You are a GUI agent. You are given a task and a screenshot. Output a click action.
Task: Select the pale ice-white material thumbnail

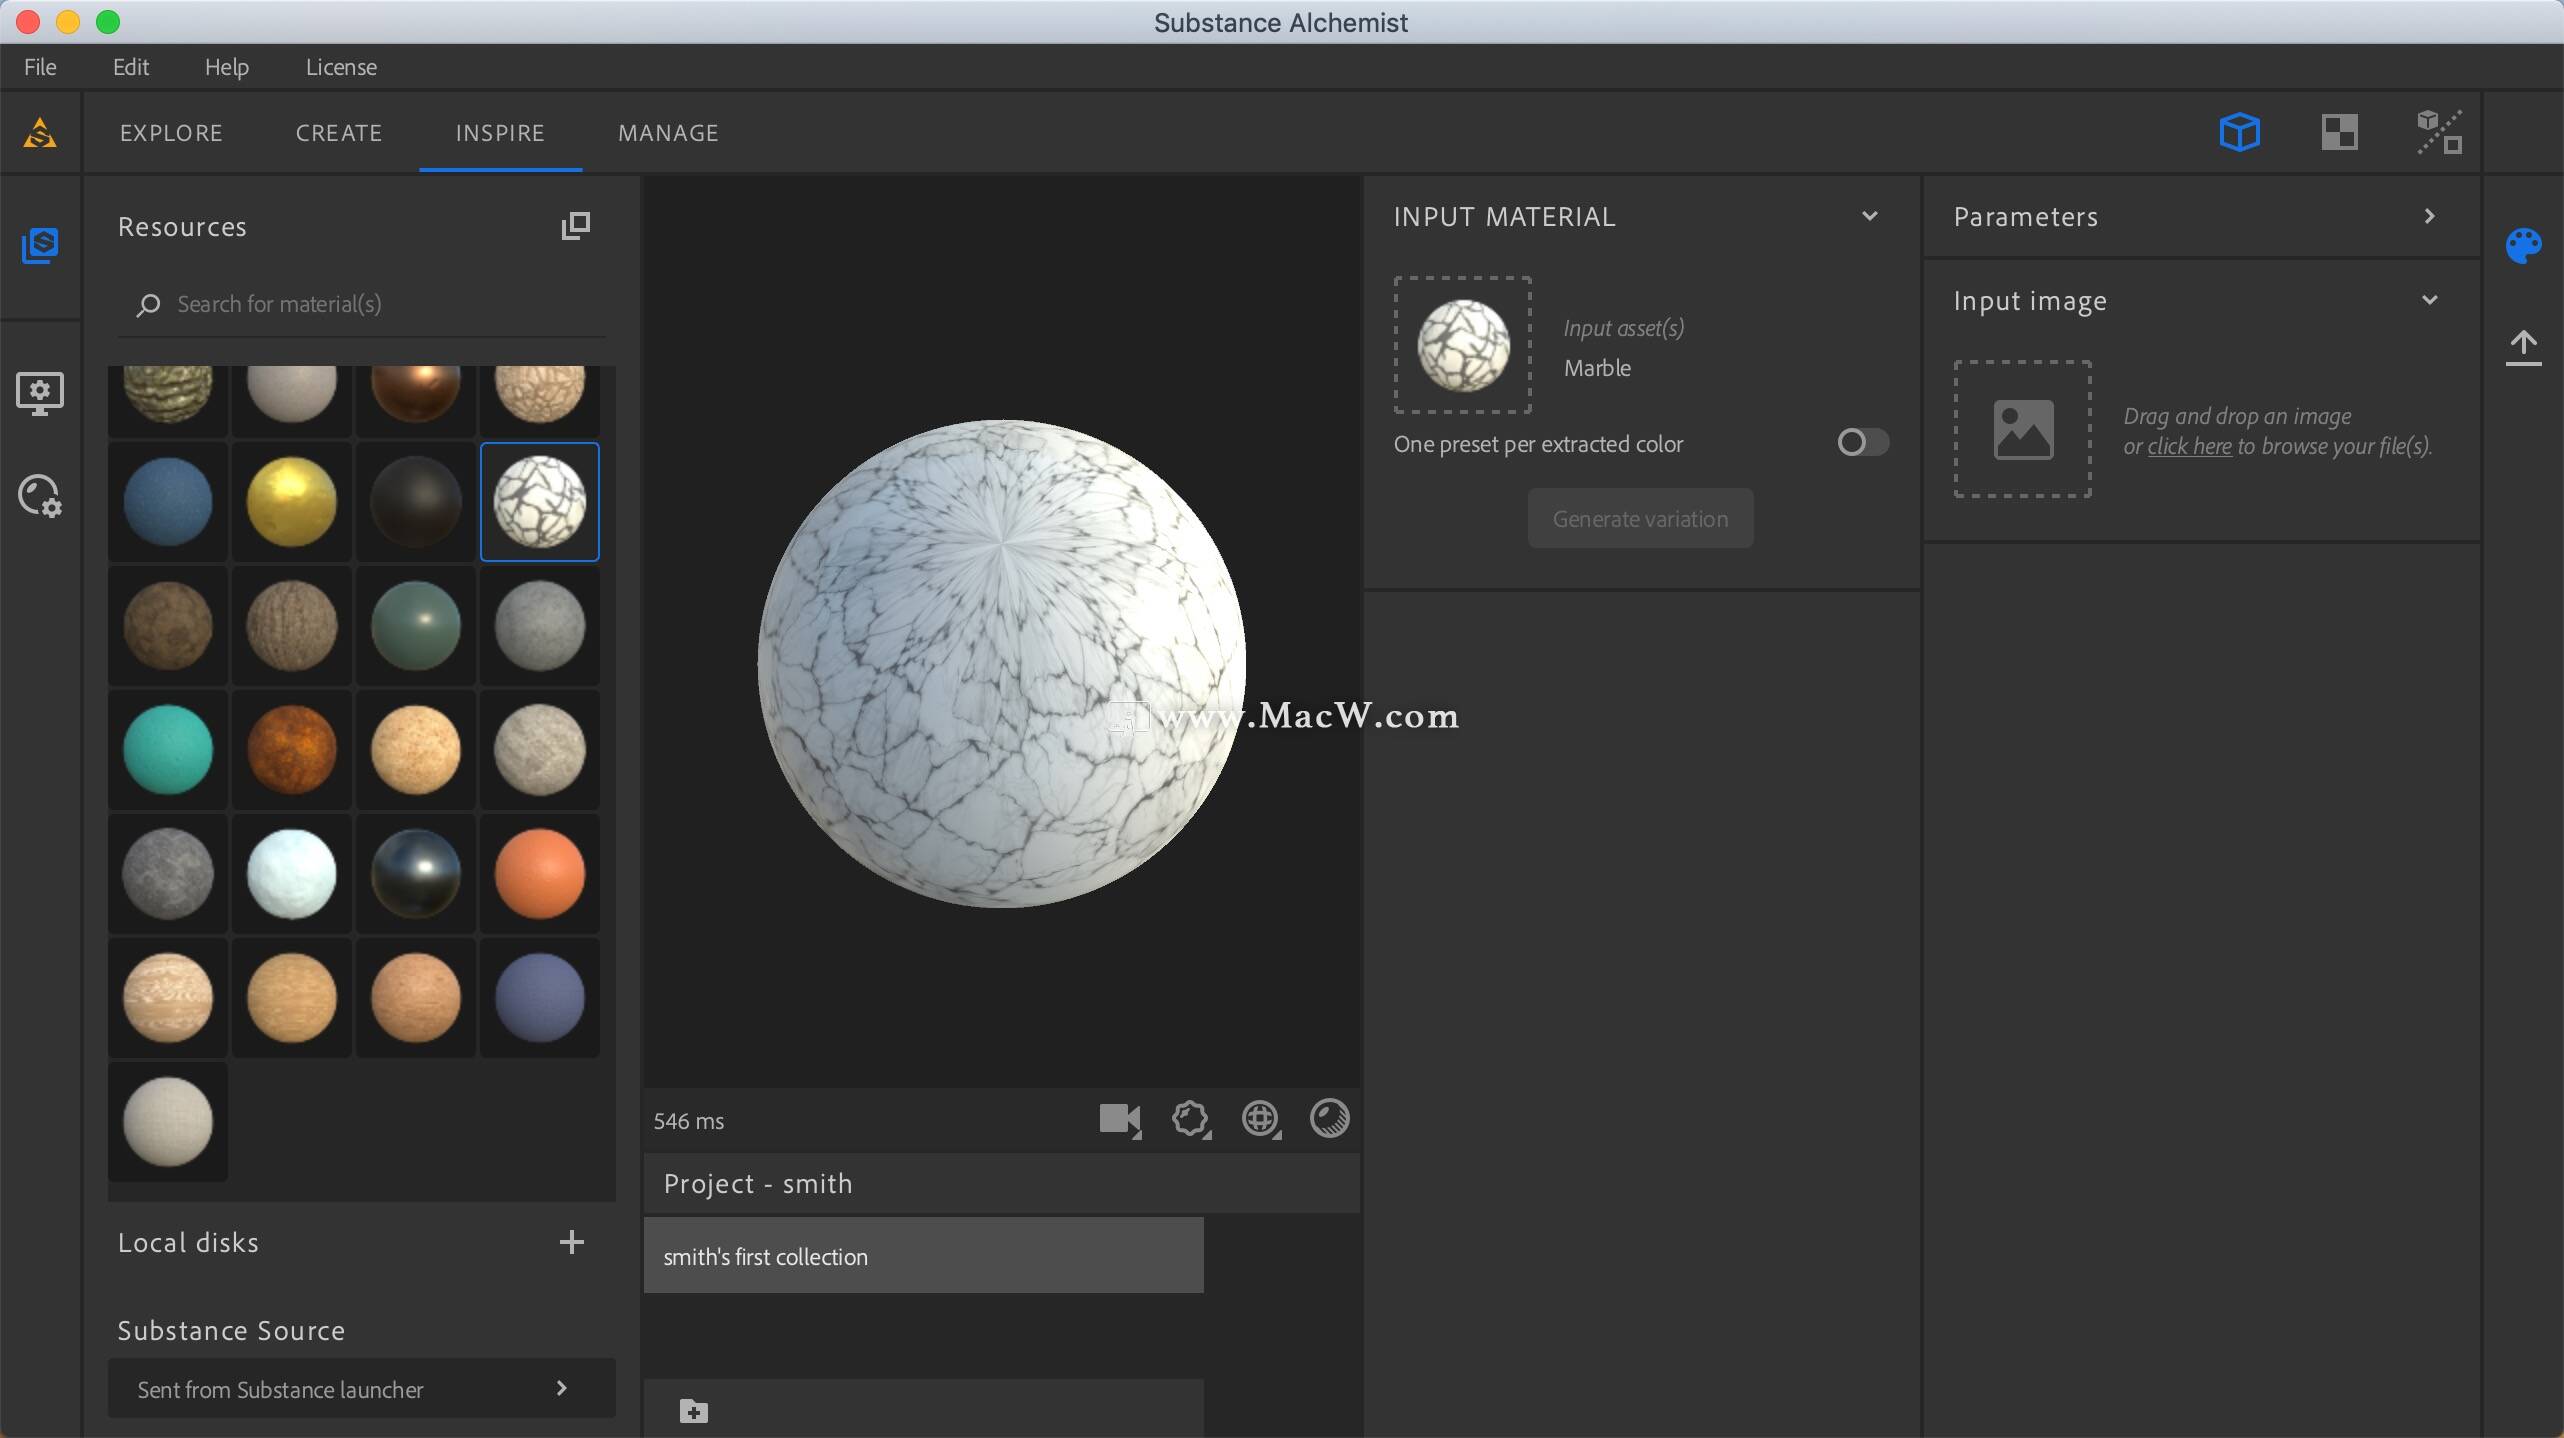(x=292, y=874)
